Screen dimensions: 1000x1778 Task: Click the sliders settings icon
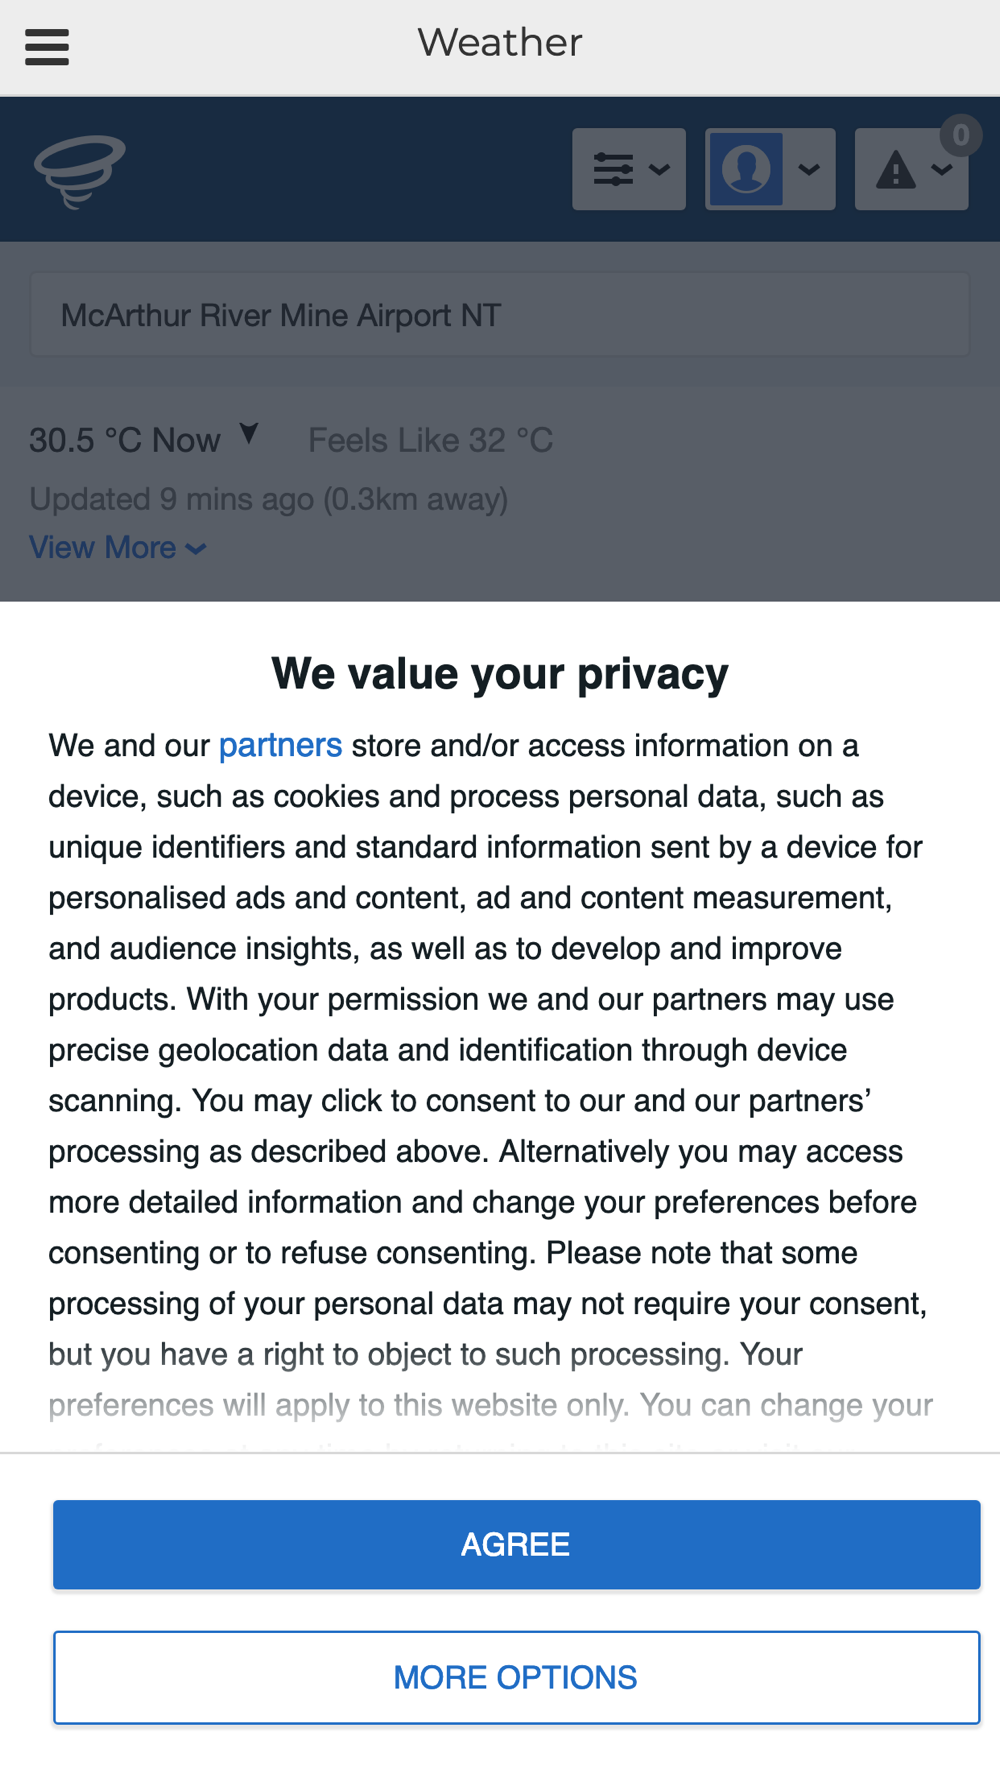pos(613,169)
